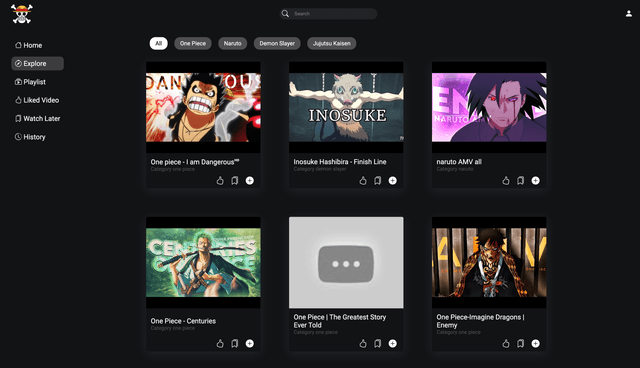Like the One Piece - Centuries video

click(220, 344)
